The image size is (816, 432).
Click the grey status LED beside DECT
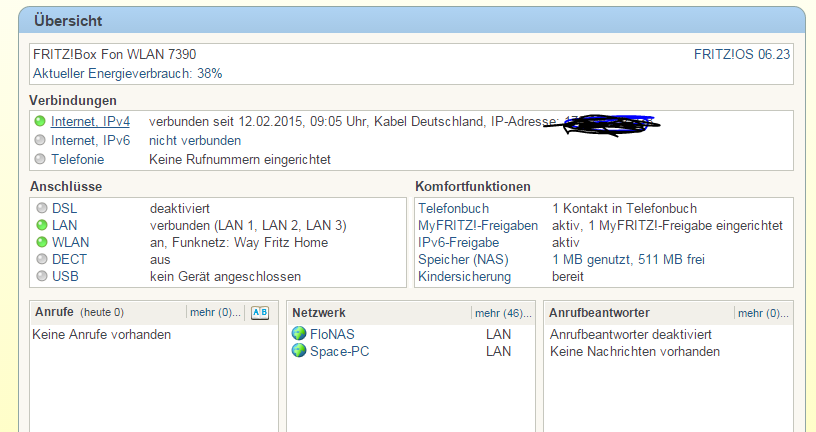(x=42, y=259)
